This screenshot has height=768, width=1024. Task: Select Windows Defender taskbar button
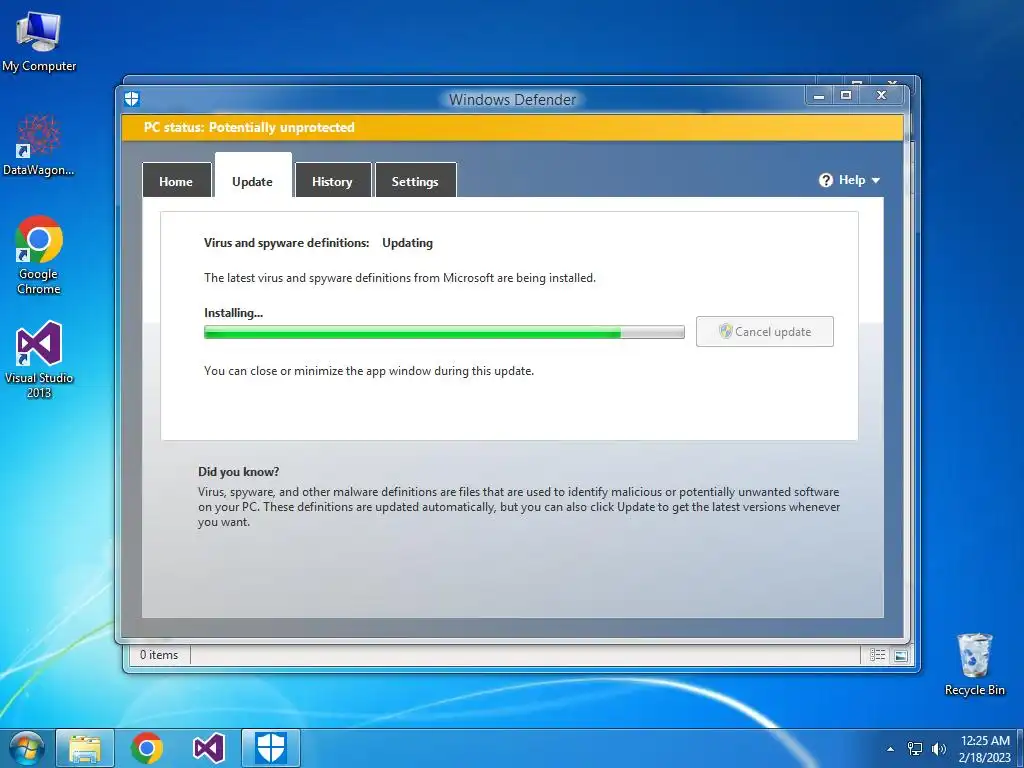point(270,748)
